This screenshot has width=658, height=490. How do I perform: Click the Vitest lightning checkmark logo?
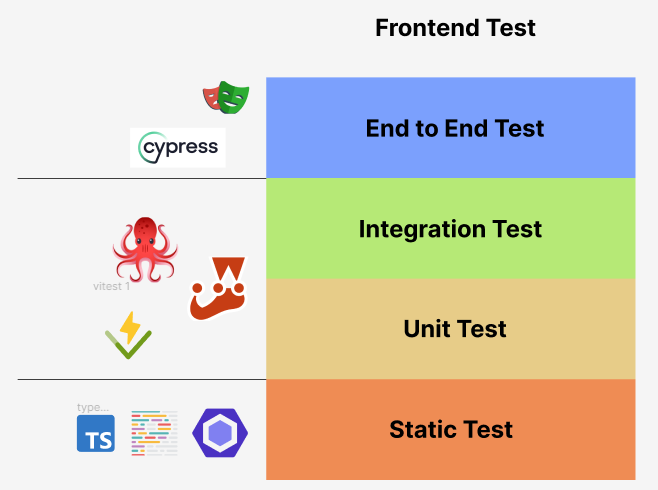128,335
